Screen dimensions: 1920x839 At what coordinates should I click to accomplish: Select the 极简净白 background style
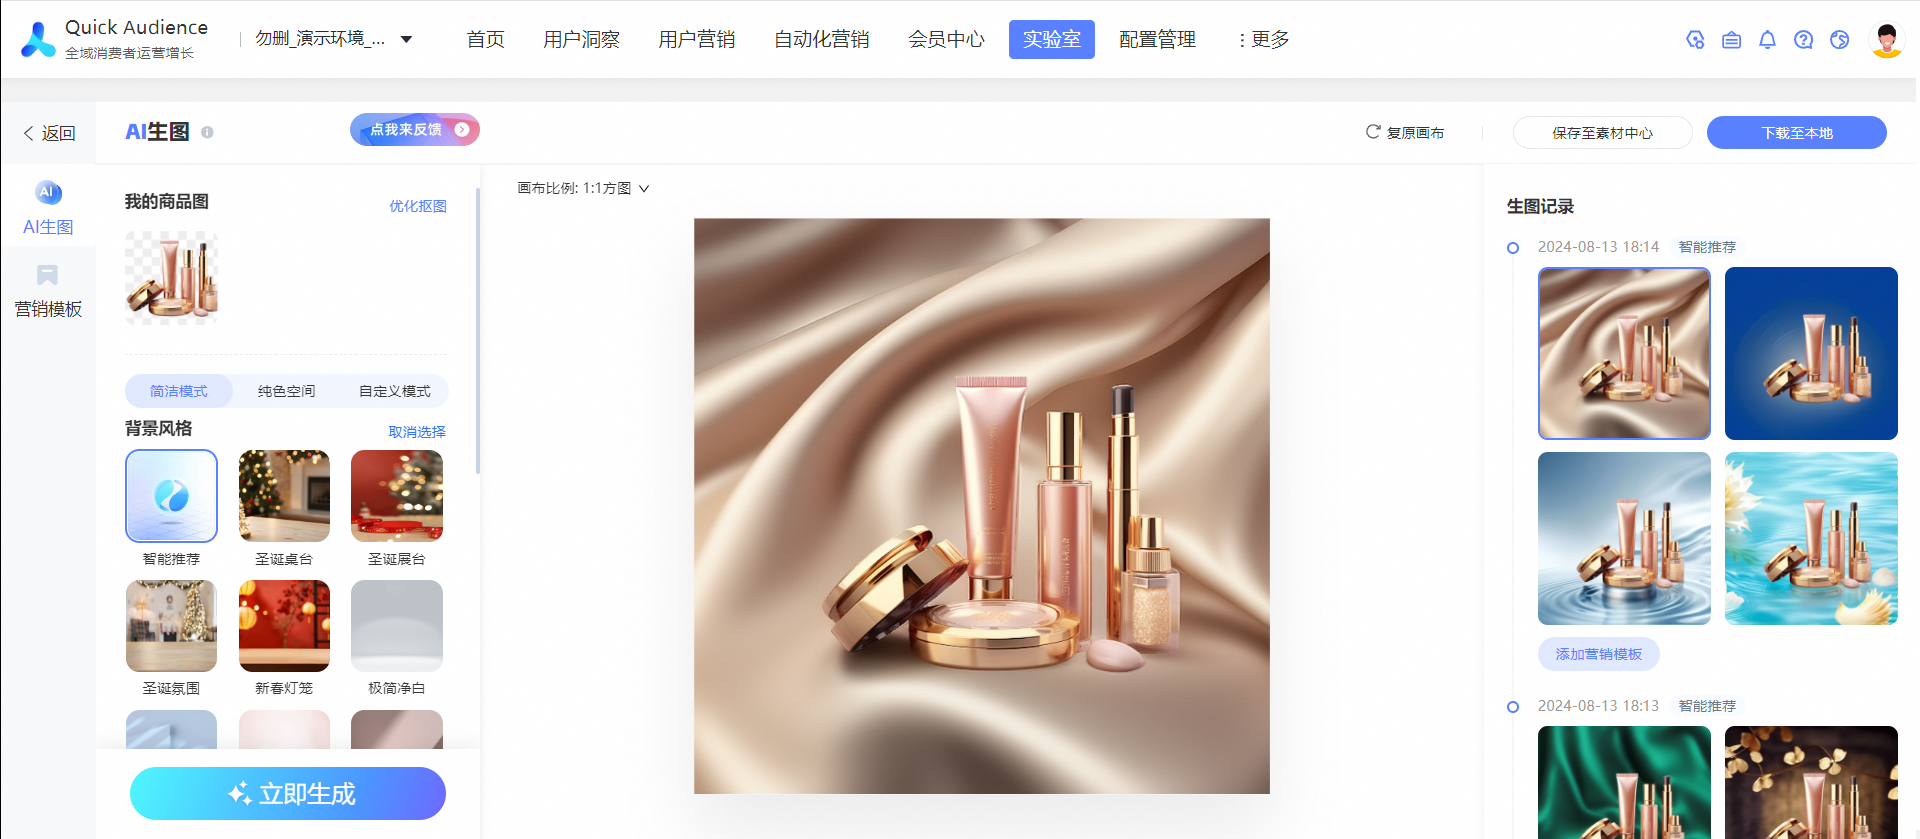click(x=397, y=626)
